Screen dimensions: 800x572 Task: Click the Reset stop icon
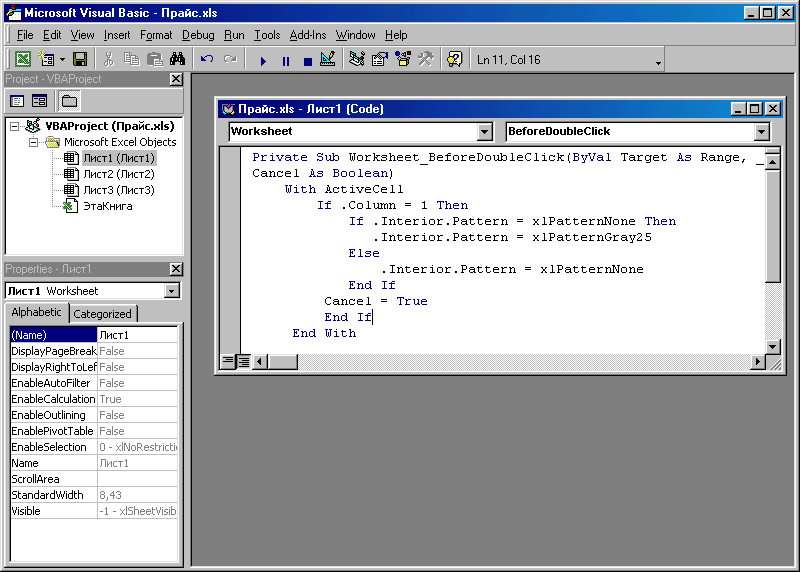coord(308,61)
